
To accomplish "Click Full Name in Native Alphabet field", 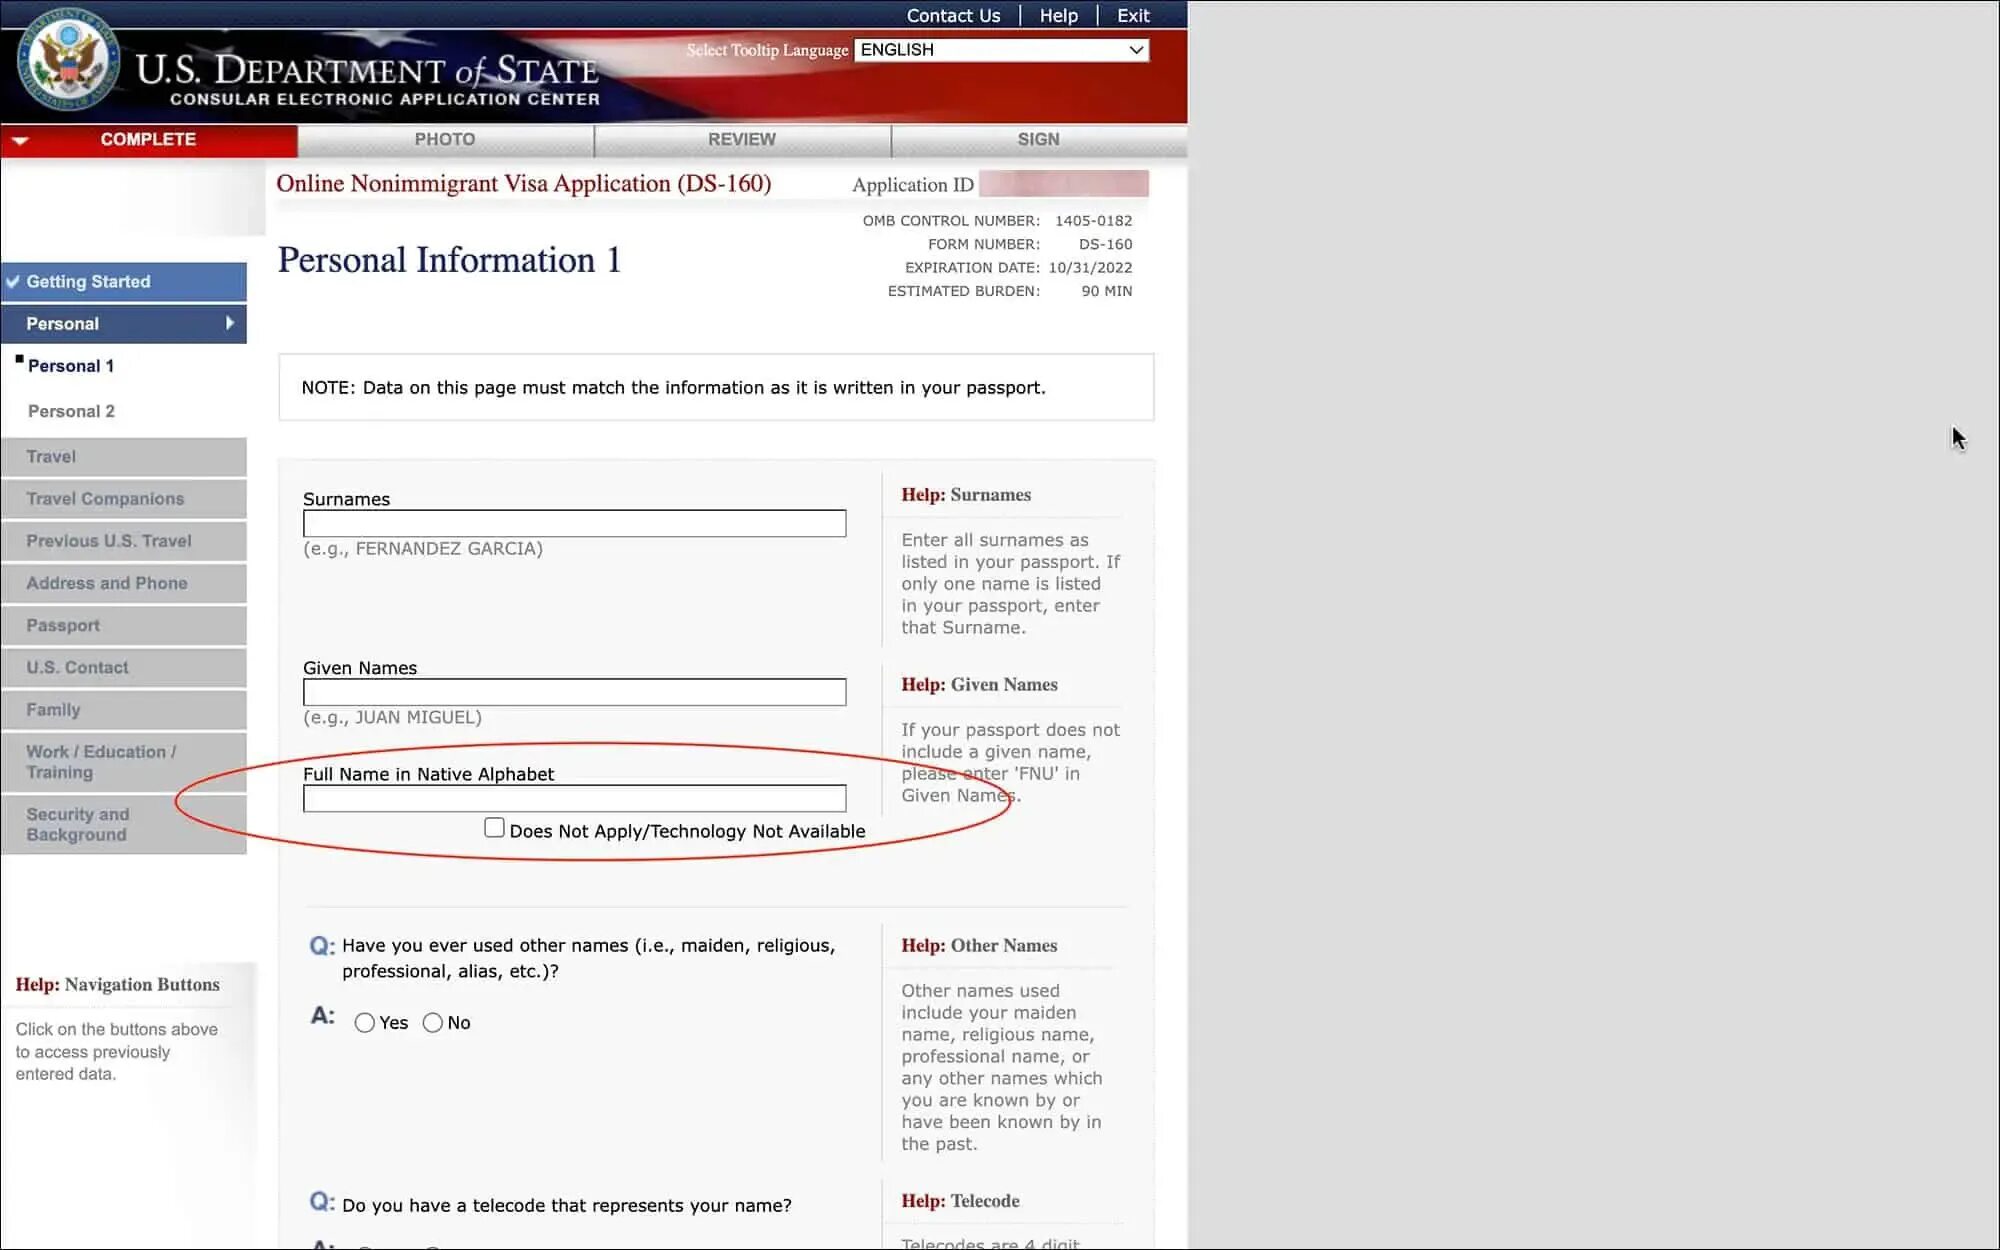I will (x=574, y=798).
